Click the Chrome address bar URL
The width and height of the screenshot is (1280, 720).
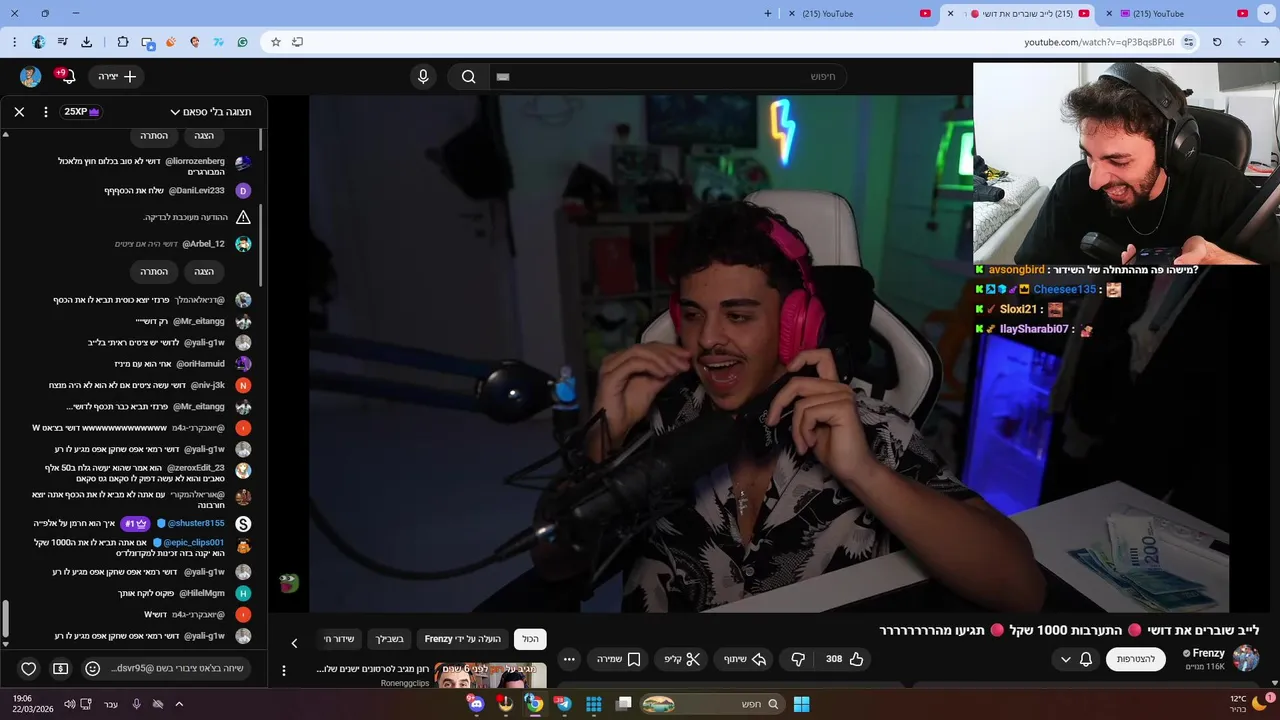1099,42
